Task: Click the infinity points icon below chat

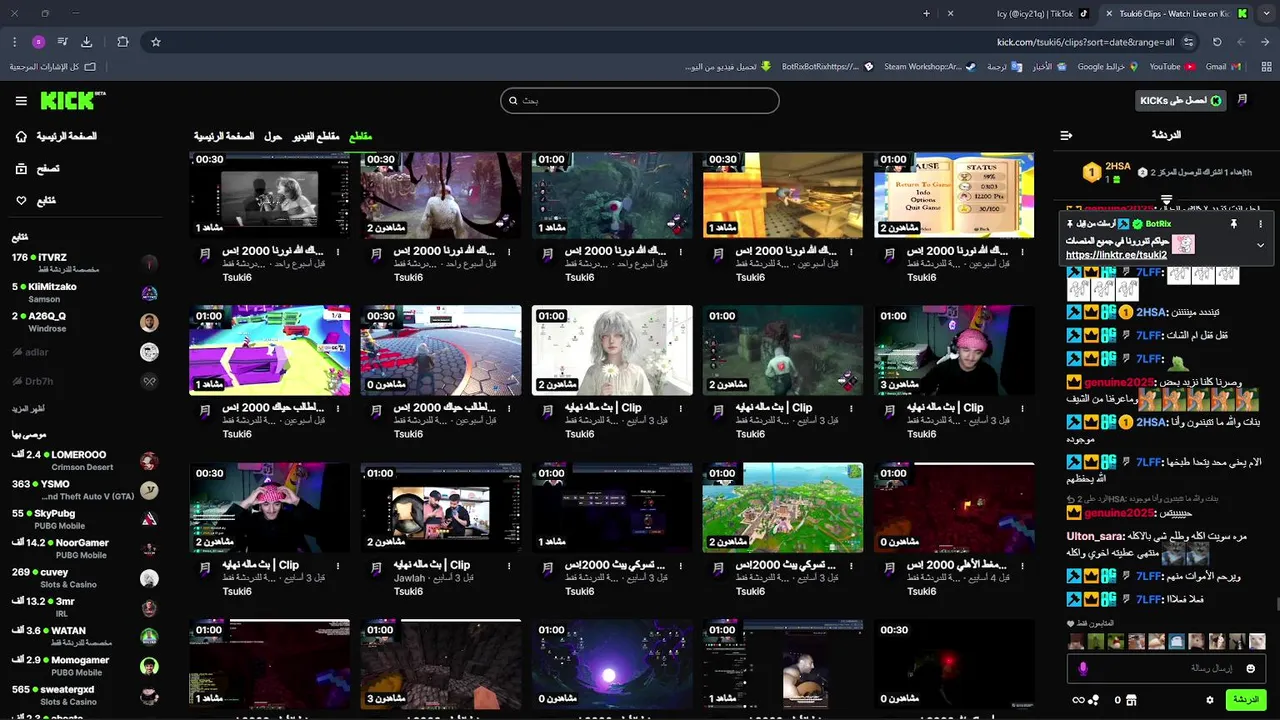Action: pos(1078,700)
